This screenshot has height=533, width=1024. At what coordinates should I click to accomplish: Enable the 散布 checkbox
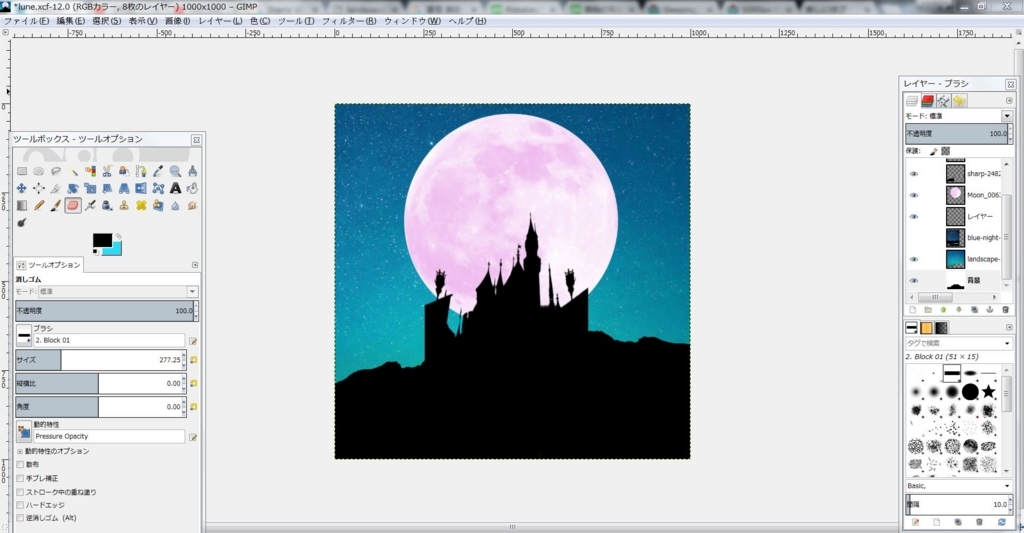[x=20, y=464]
